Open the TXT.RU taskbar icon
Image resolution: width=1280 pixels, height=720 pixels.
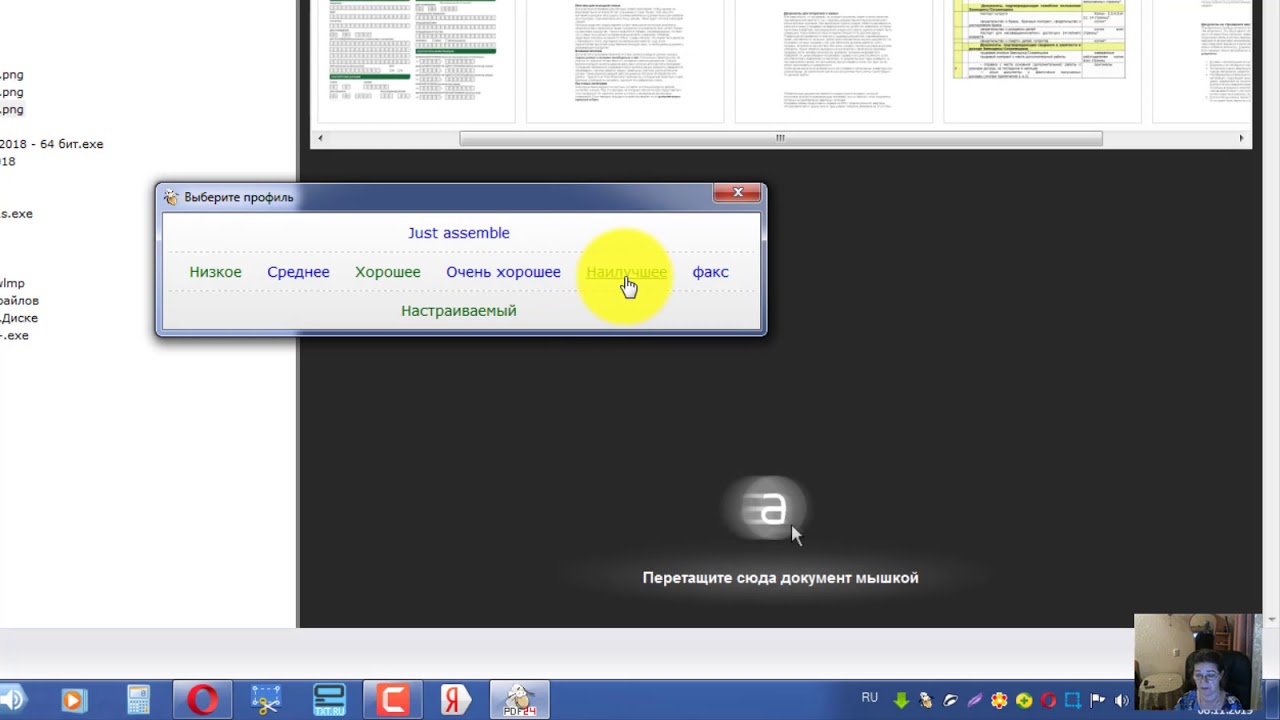click(329, 700)
